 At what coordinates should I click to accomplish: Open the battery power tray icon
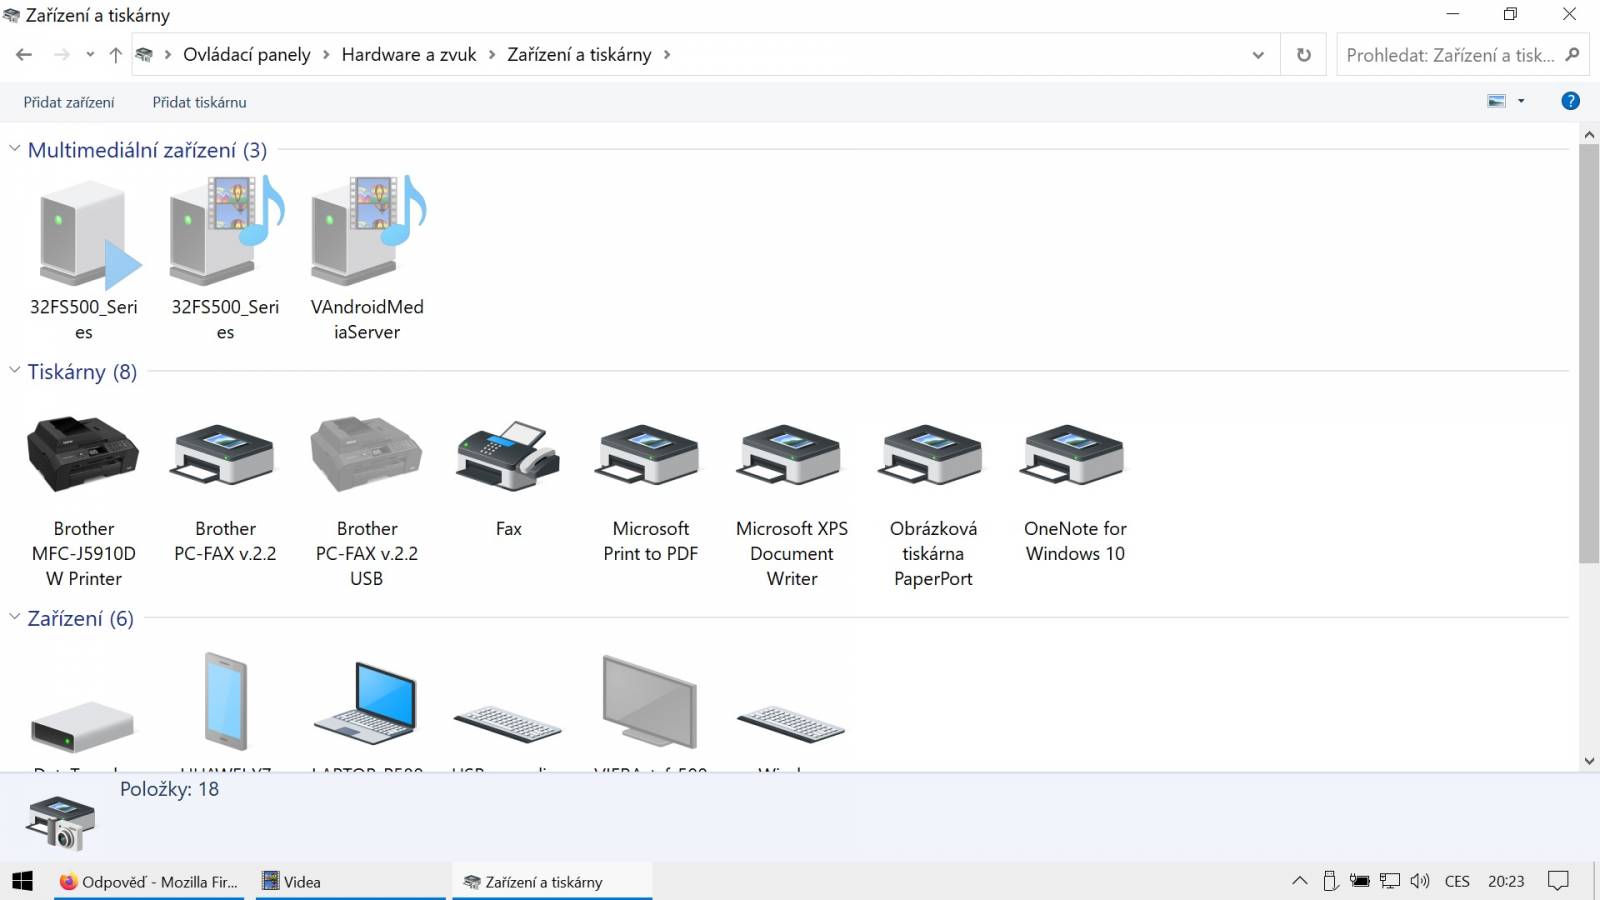click(x=1360, y=881)
